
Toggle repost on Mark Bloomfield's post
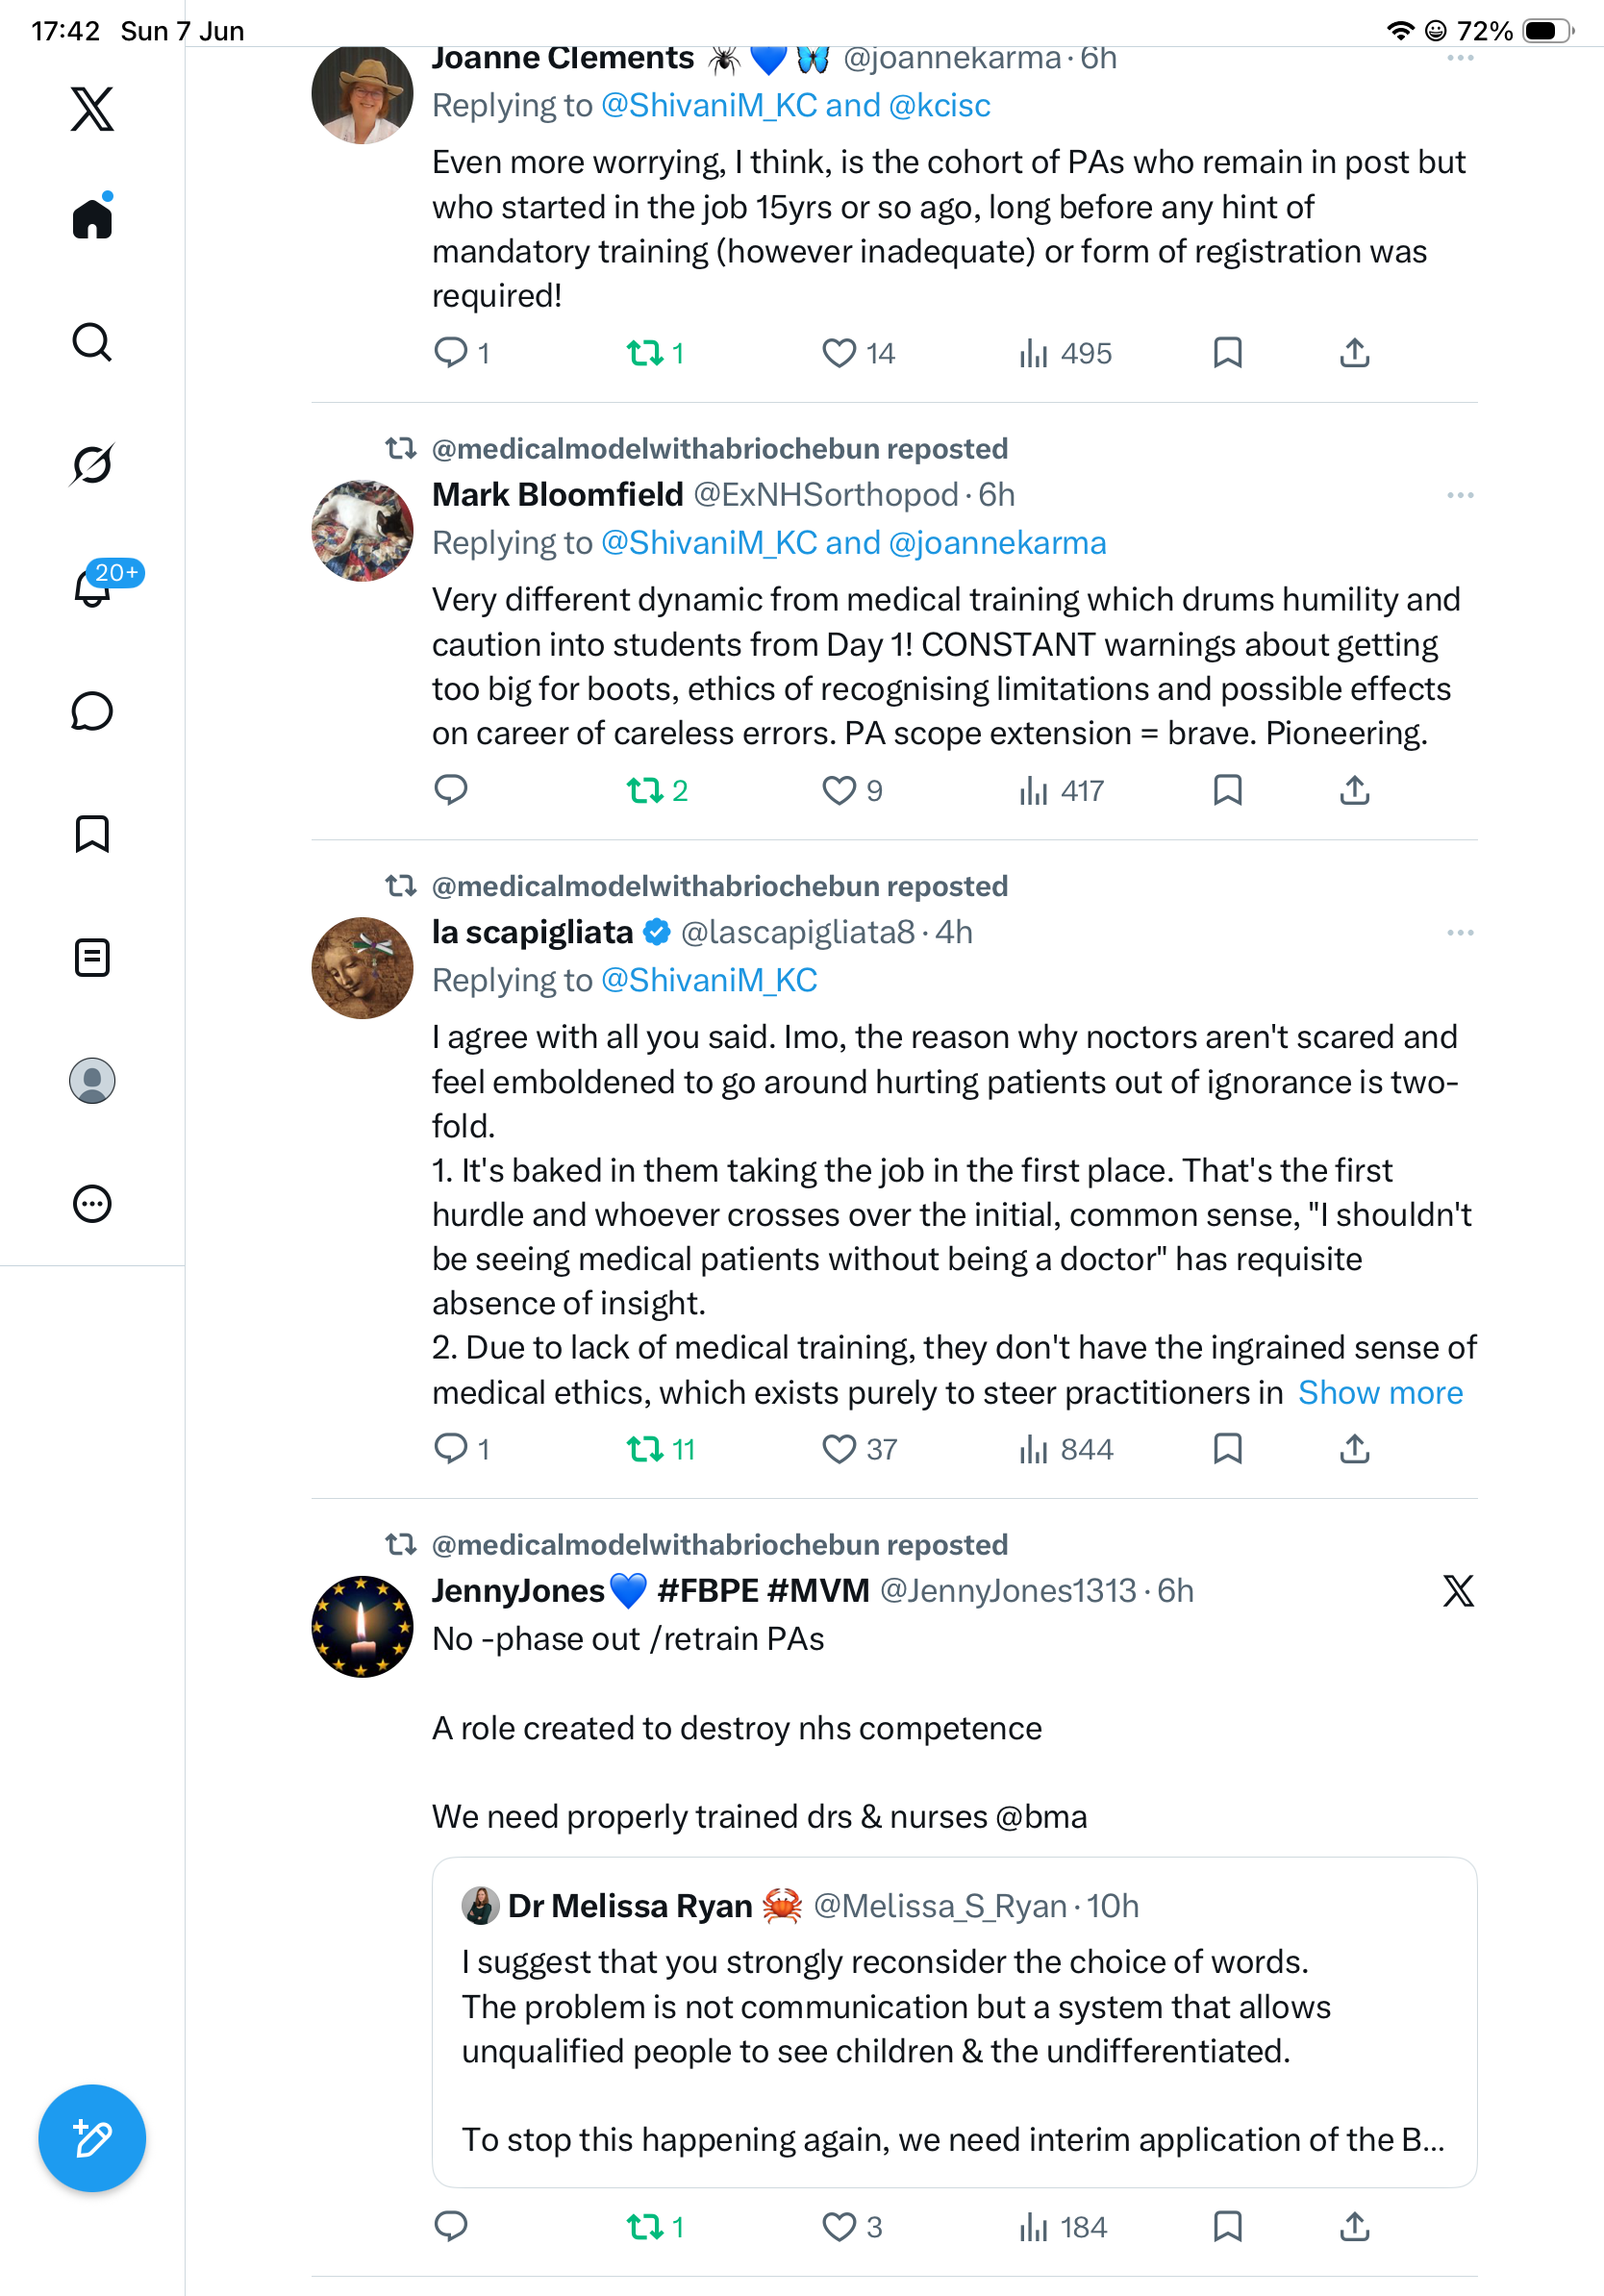[657, 791]
